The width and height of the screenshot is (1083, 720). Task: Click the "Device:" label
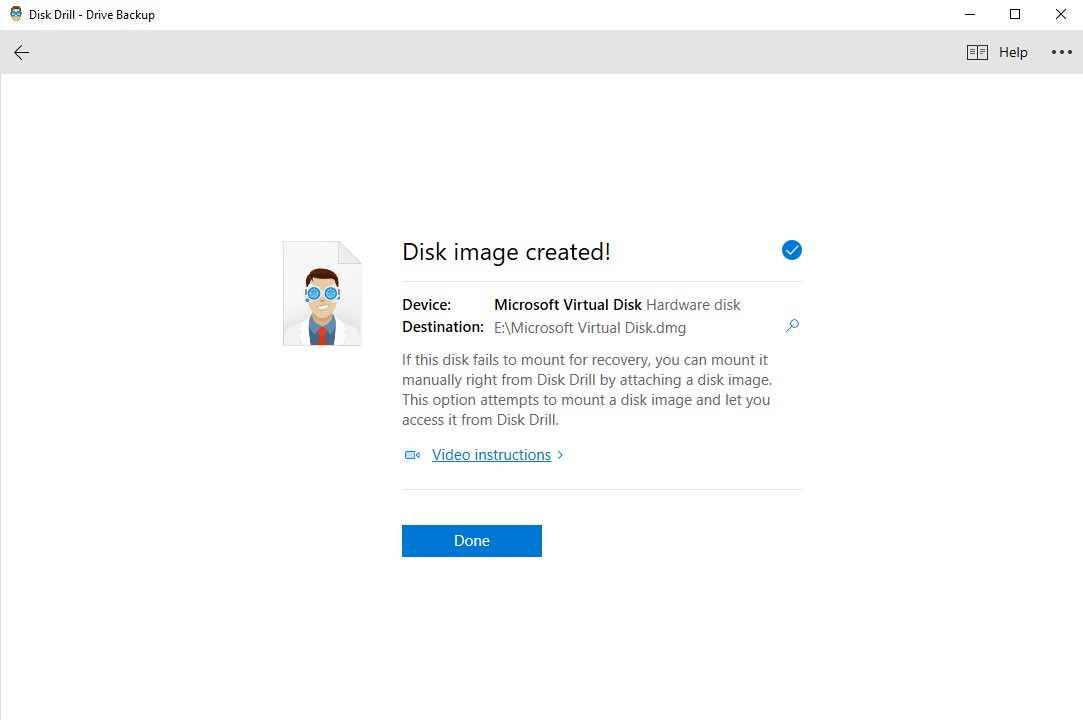(427, 305)
